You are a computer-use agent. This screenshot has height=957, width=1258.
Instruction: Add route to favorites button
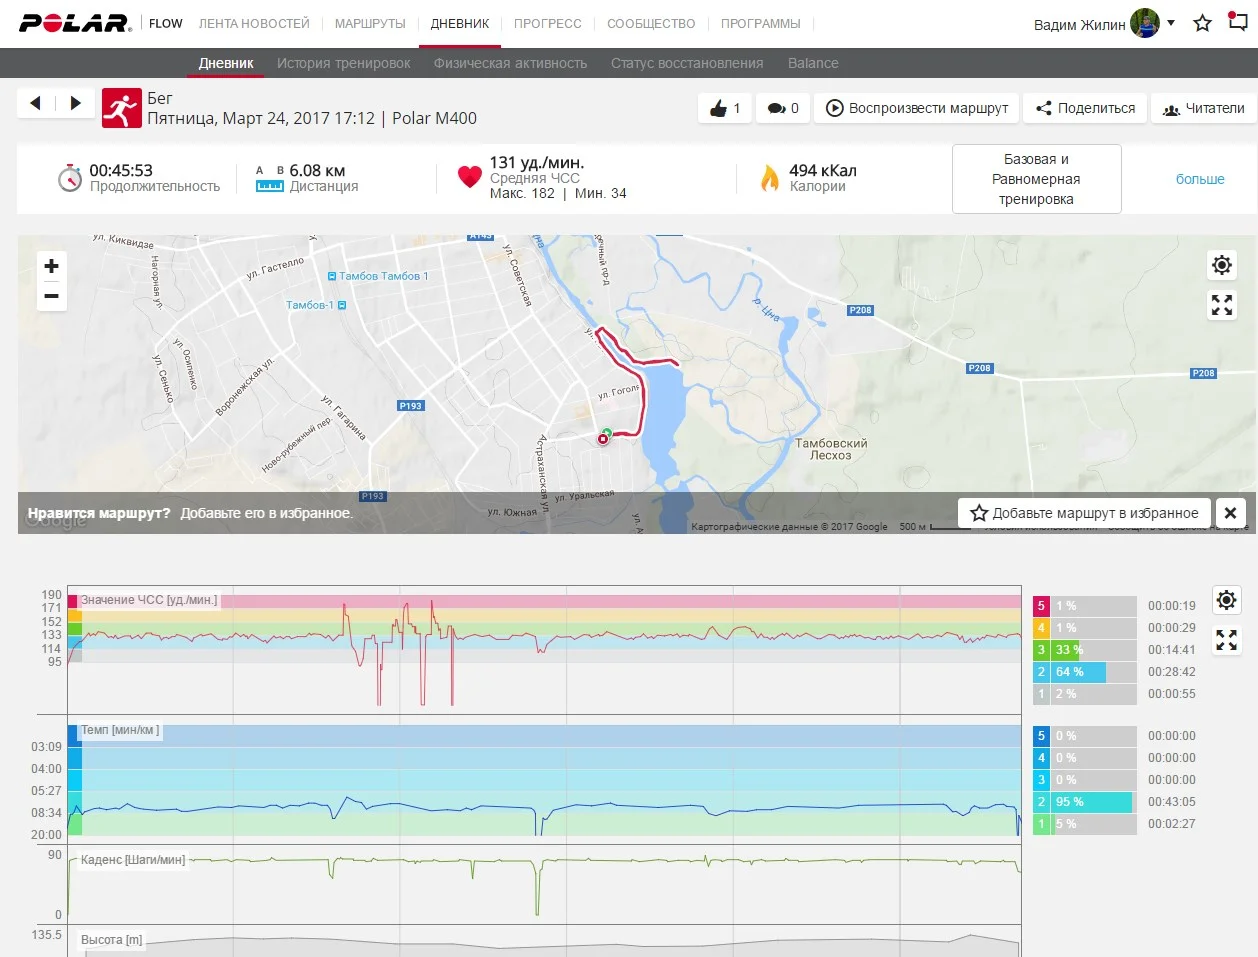pyautogui.click(x=1084, y=513)
